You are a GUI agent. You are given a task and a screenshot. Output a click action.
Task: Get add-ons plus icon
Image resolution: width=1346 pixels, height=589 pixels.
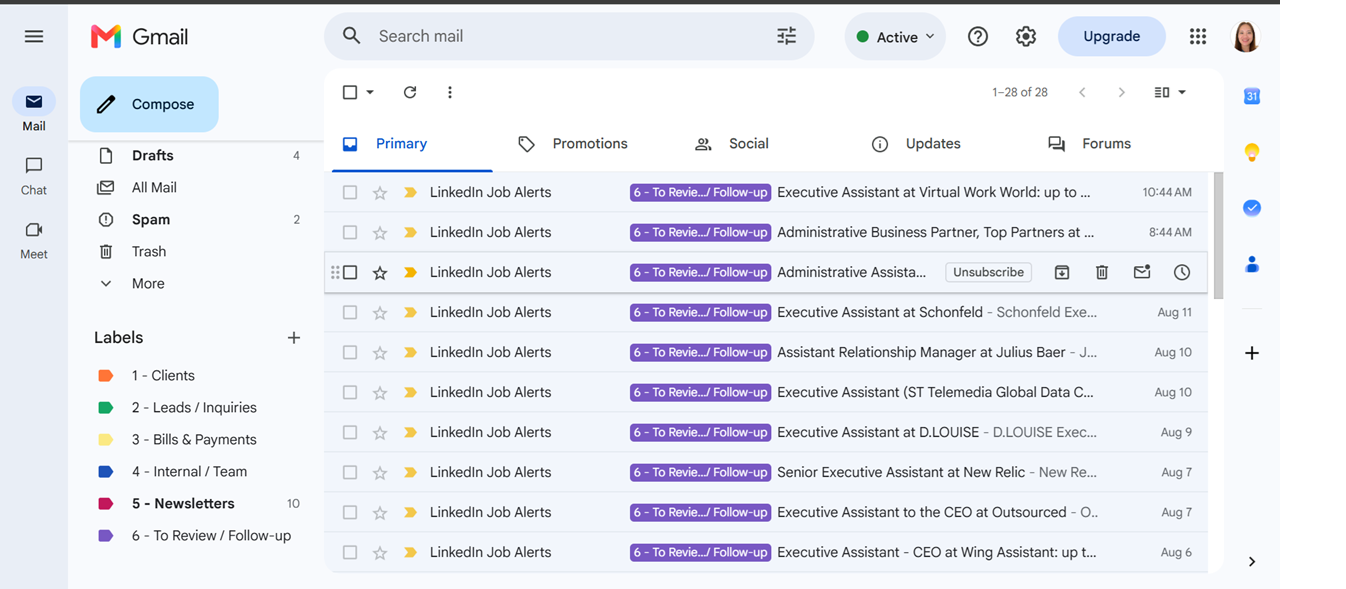pyautogui.click(x=1251, y=353)
